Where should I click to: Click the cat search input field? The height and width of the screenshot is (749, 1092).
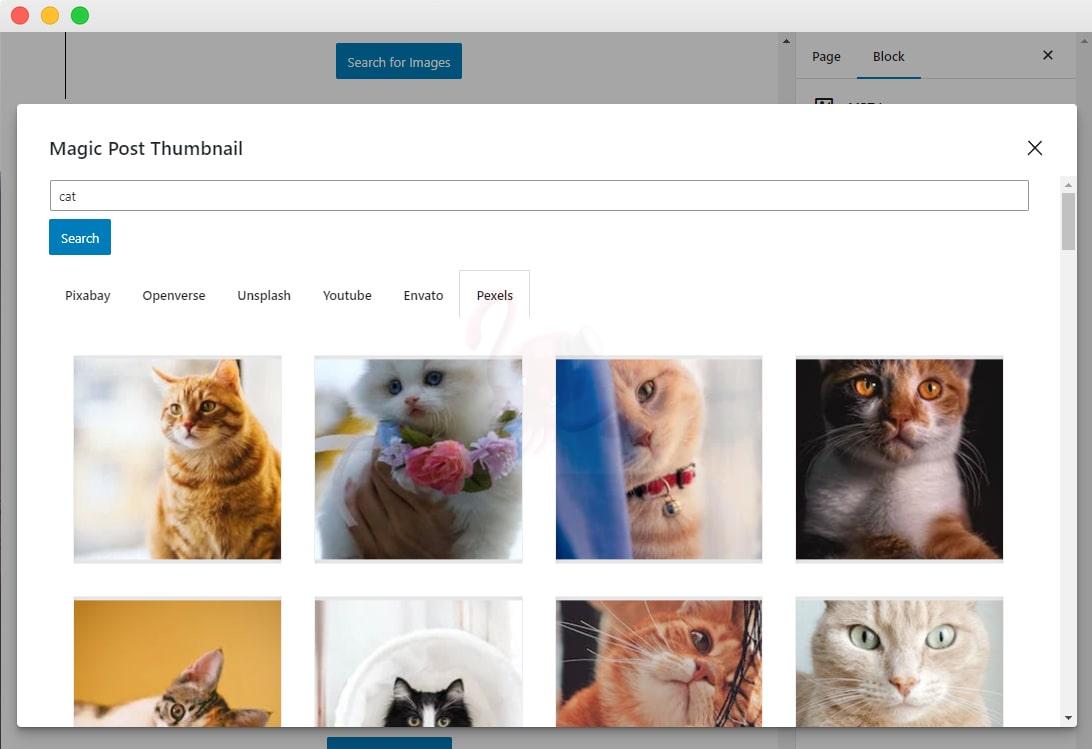pos(539,196)
